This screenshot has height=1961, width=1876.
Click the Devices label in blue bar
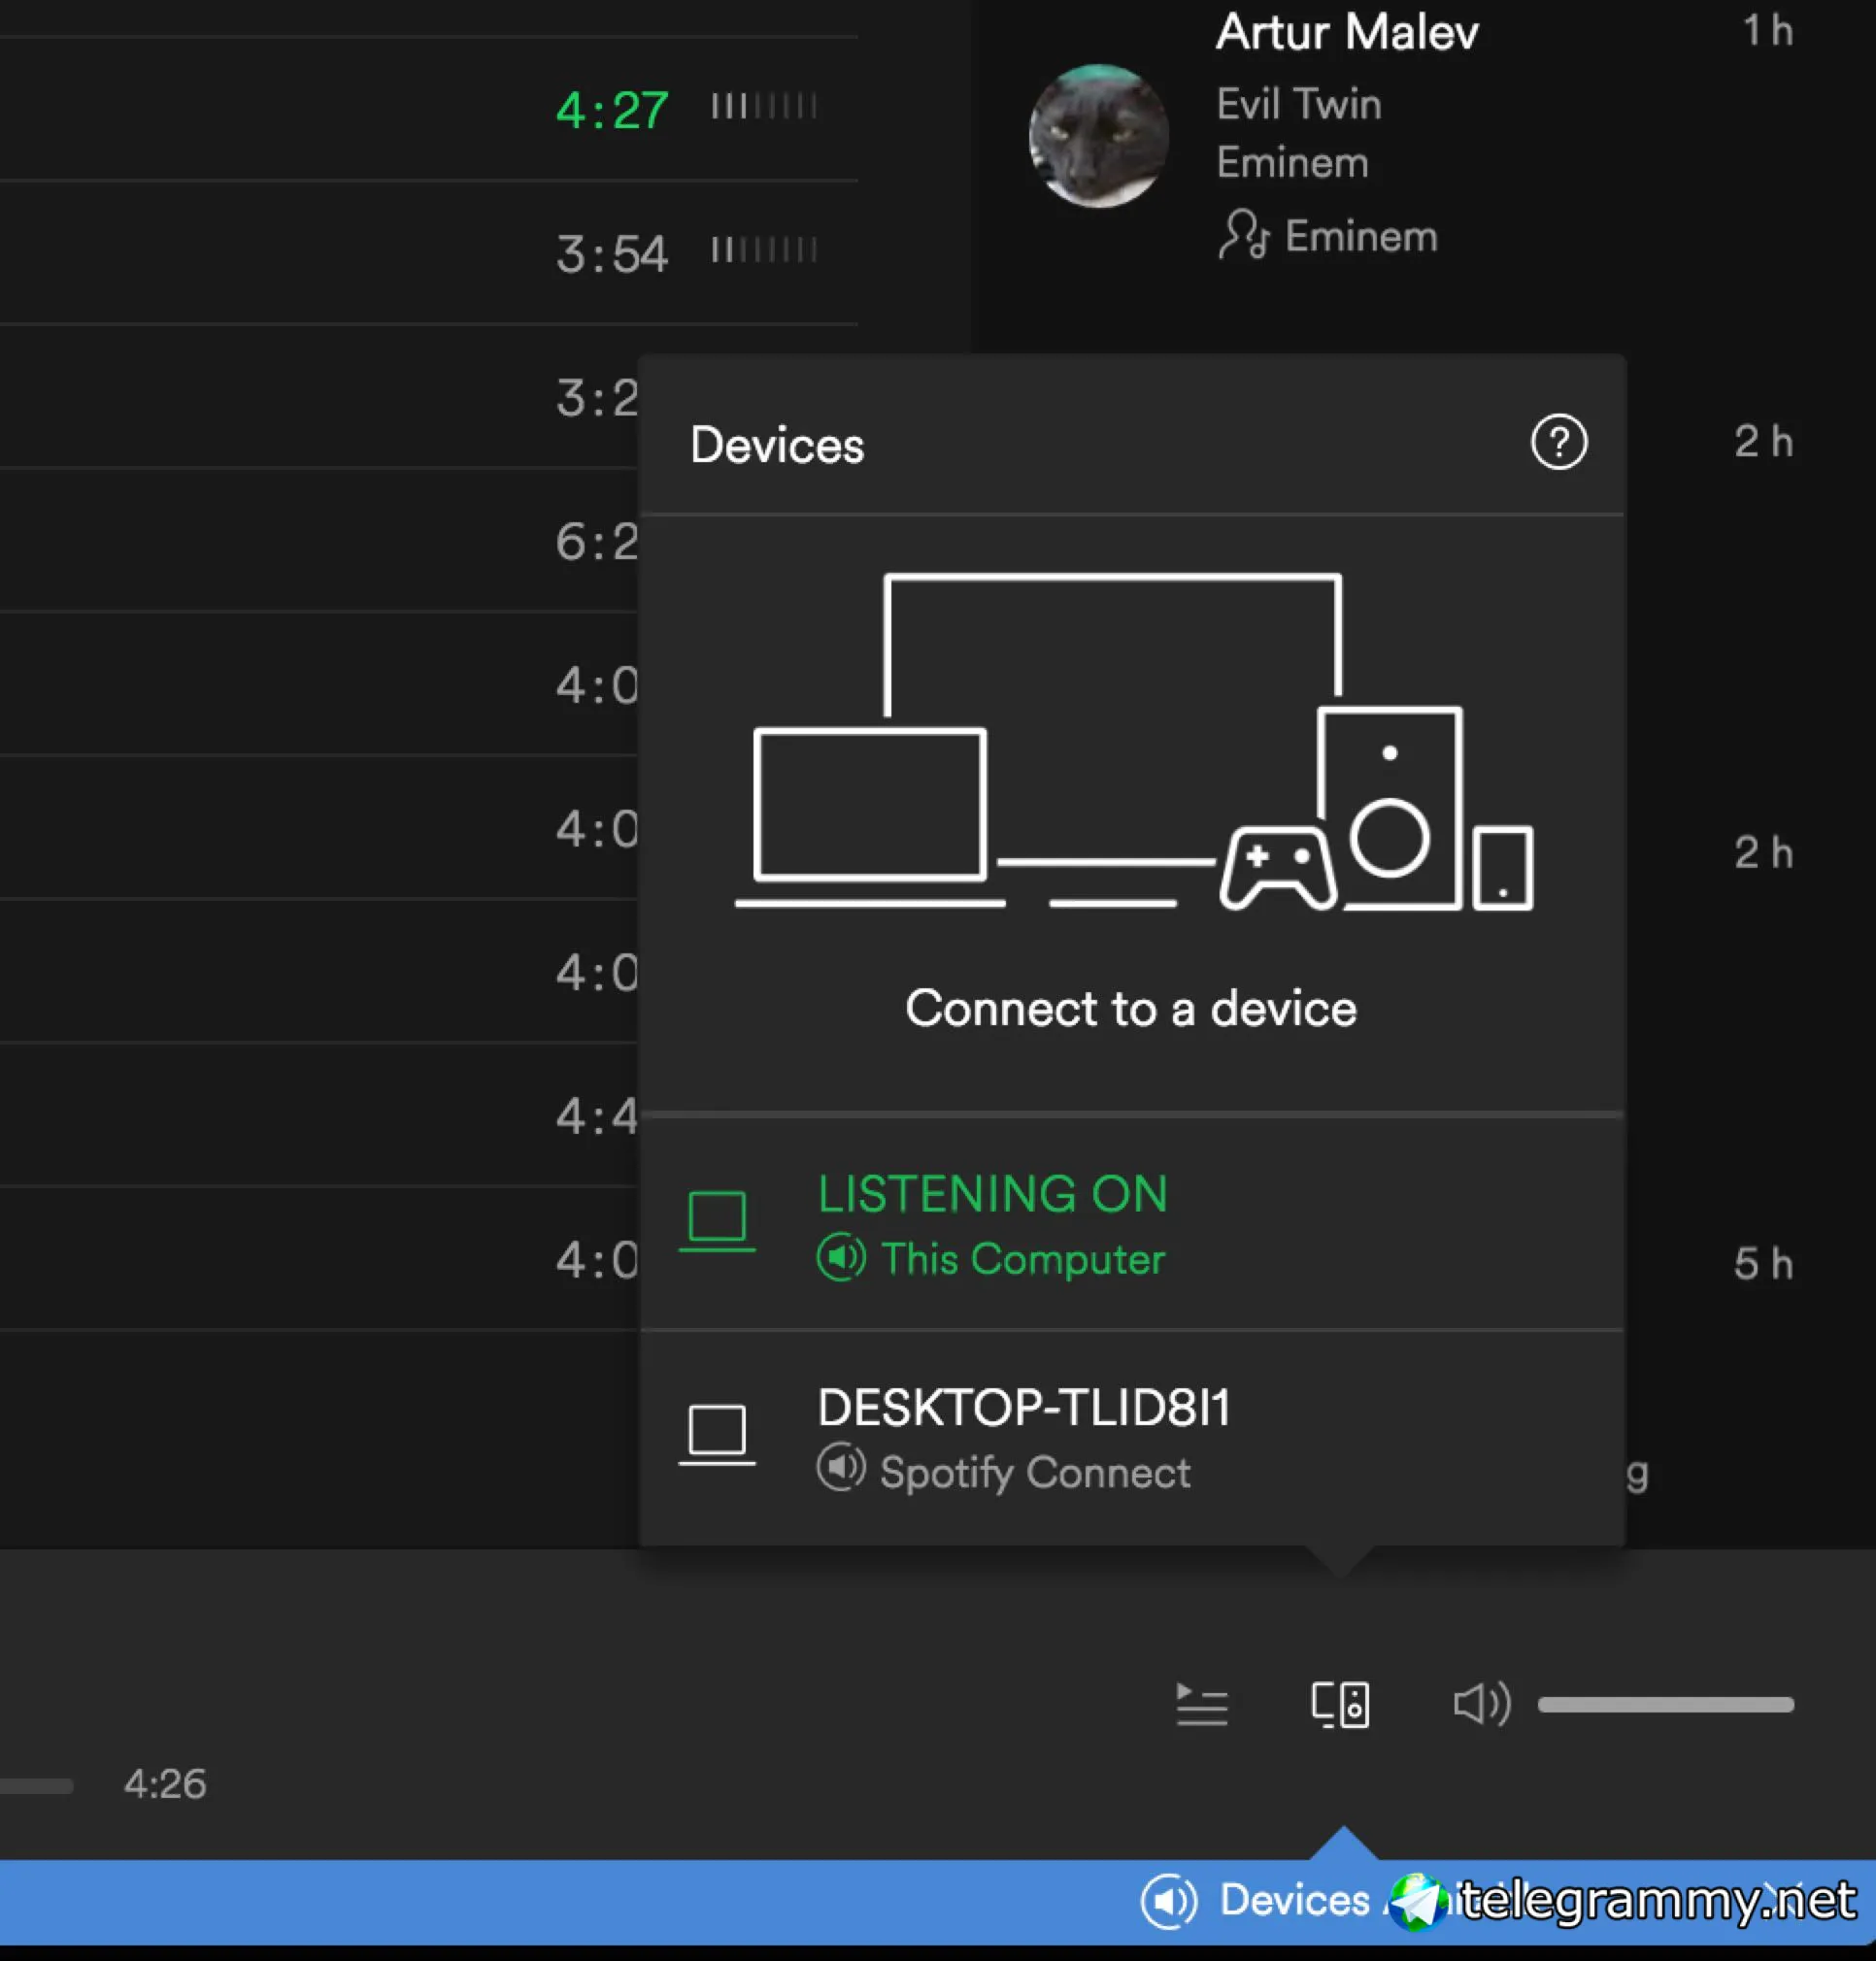pyautogui.click(x=1294, y=1900)
